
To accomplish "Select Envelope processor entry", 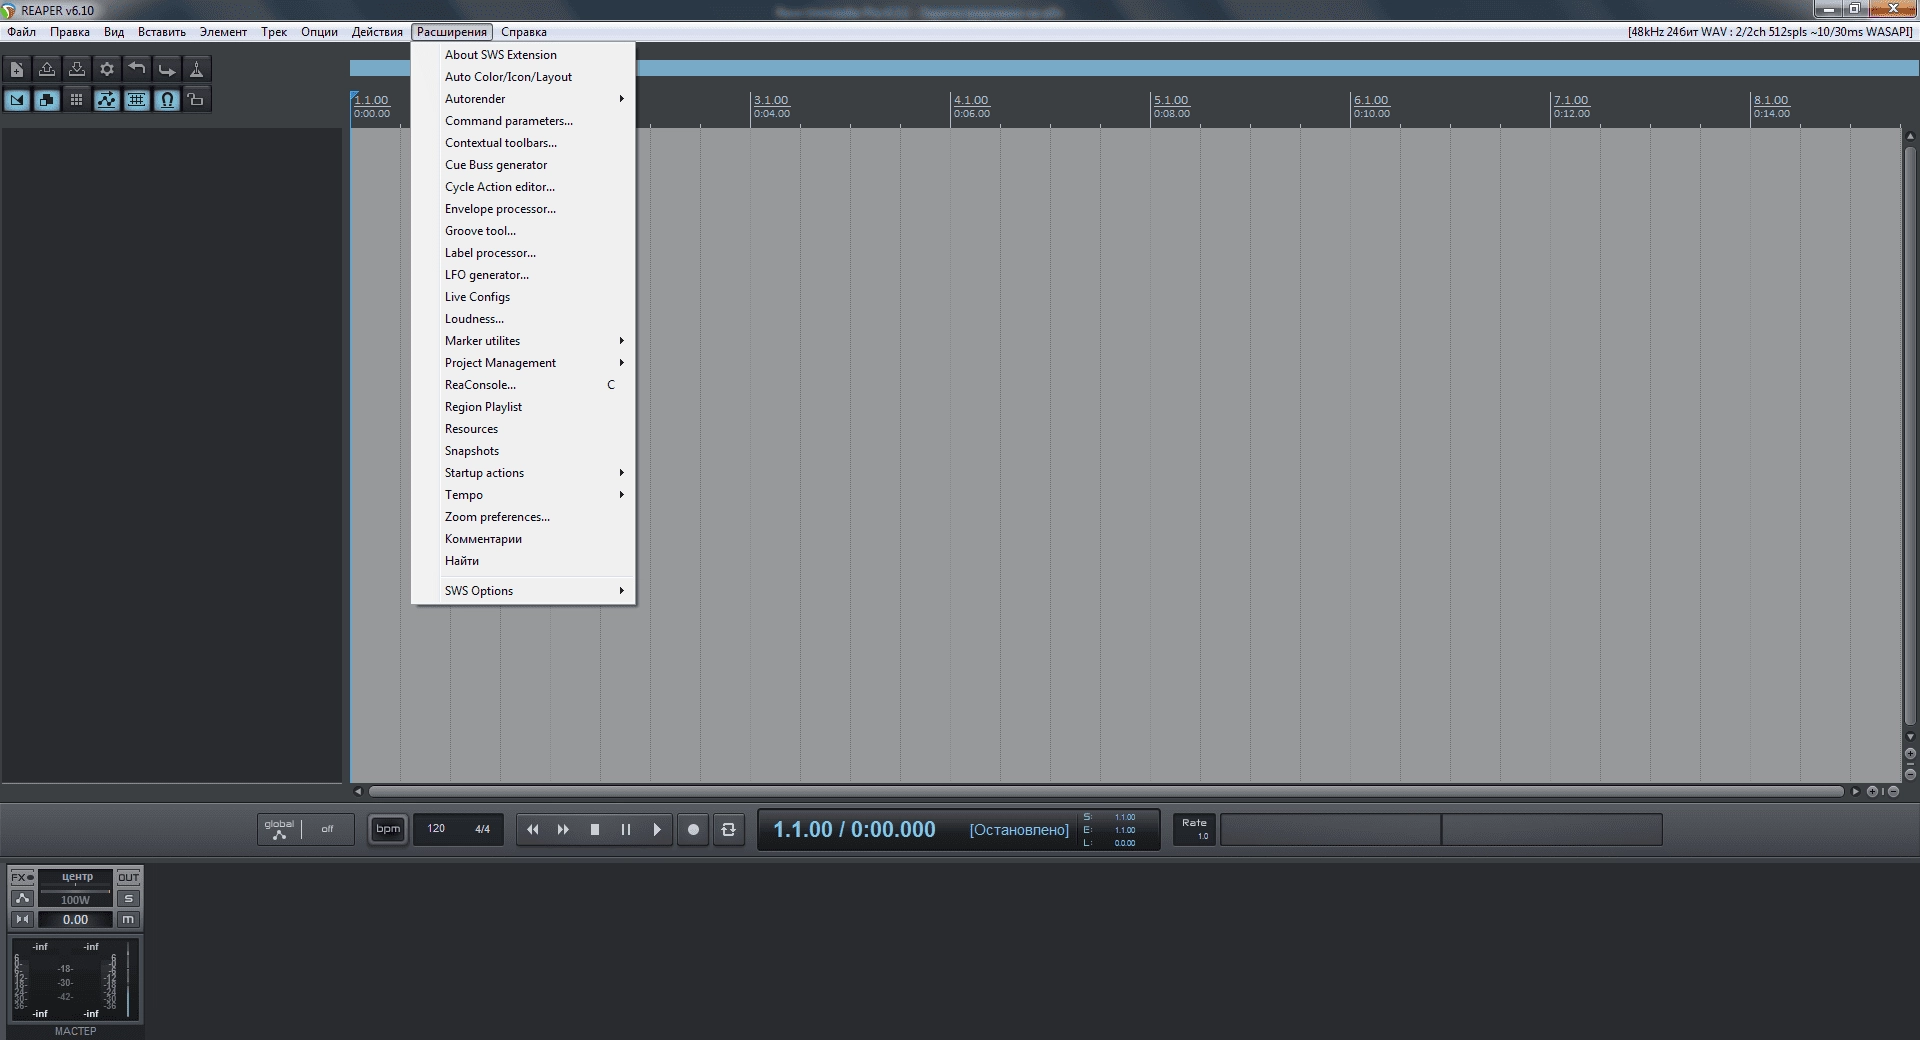I will pyautogui.click(x=523, y=209).
